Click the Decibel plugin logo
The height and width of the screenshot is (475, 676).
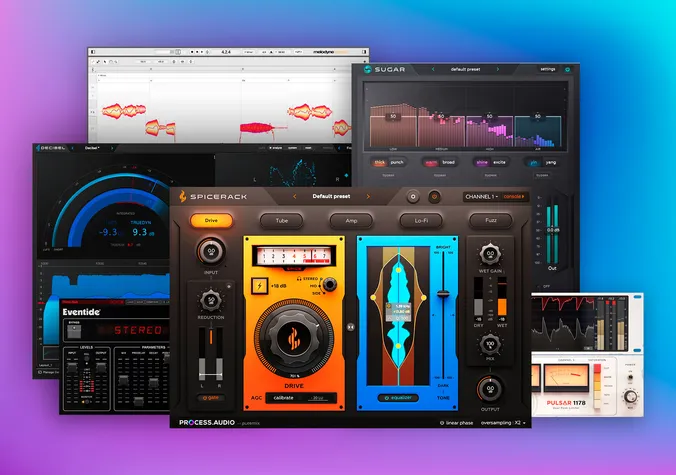coord(52,148)
